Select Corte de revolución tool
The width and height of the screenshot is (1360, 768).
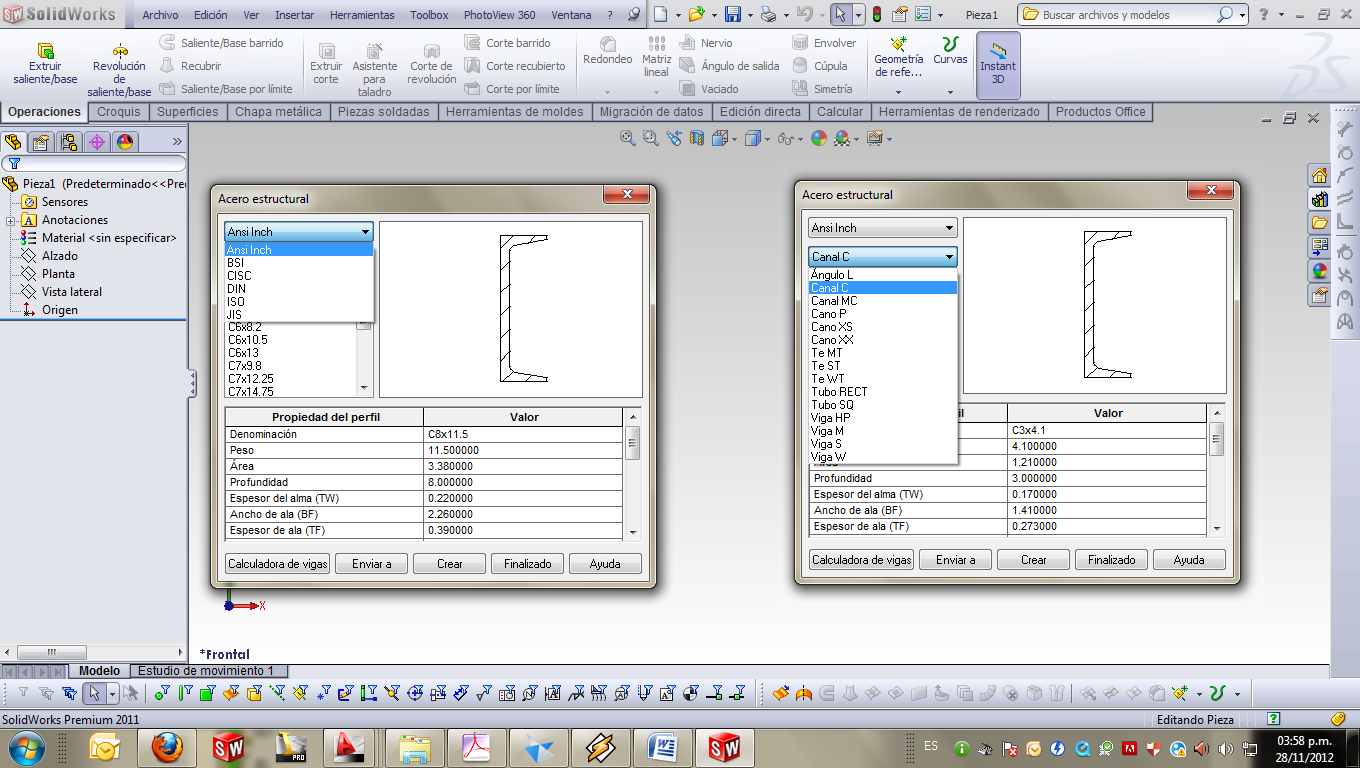pos(432,64)
